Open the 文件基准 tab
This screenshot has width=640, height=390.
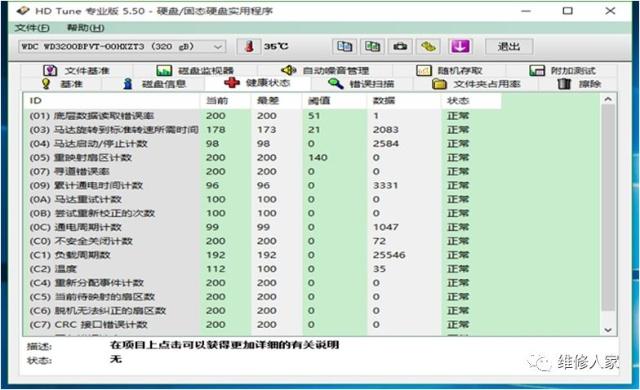click(x=77, y=71)
